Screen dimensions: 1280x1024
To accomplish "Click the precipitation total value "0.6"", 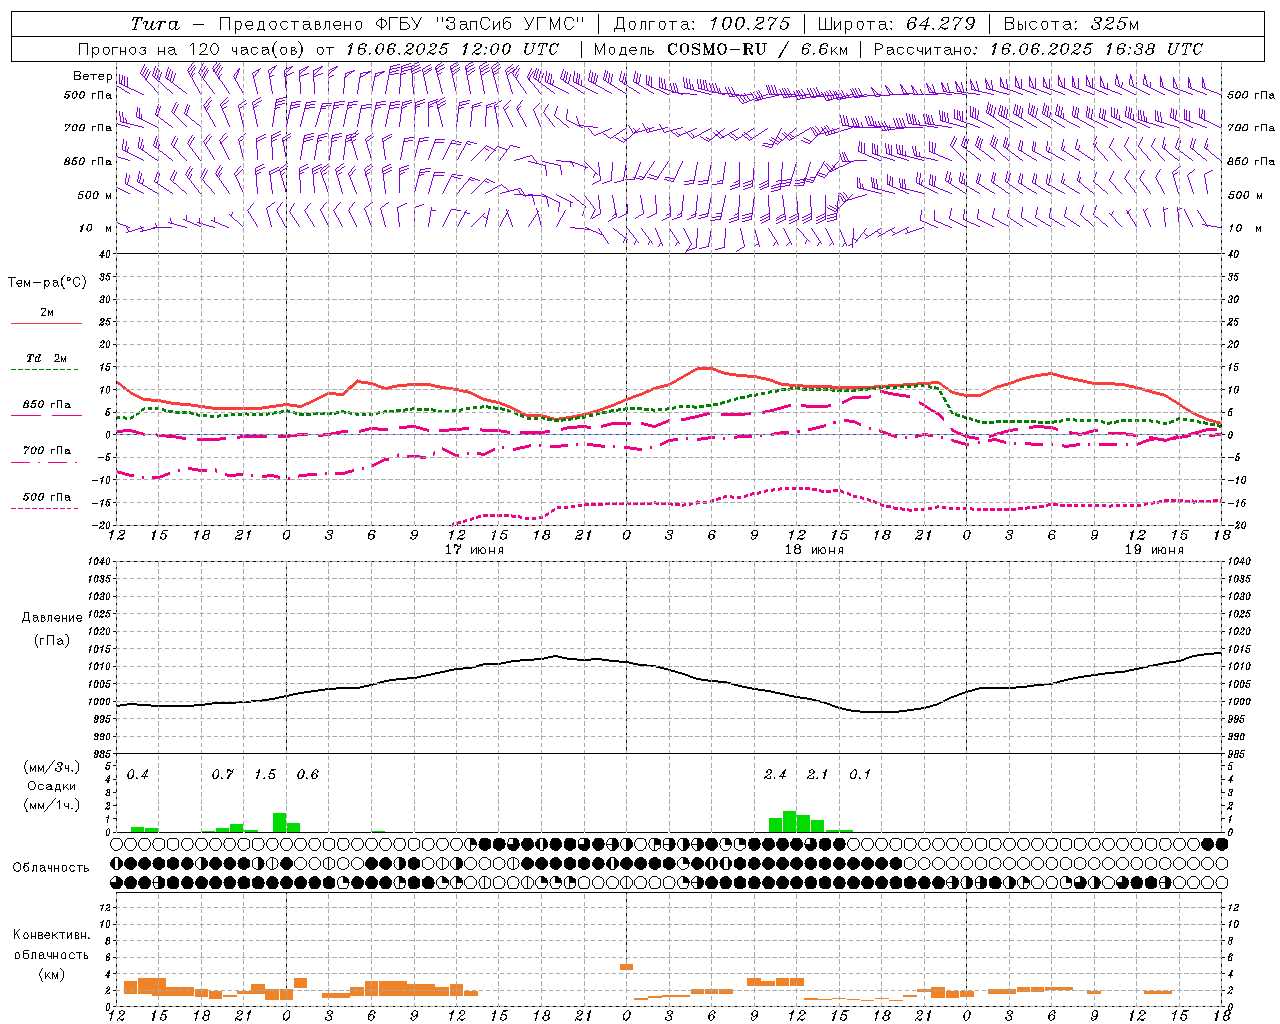I will click(308, 775).
